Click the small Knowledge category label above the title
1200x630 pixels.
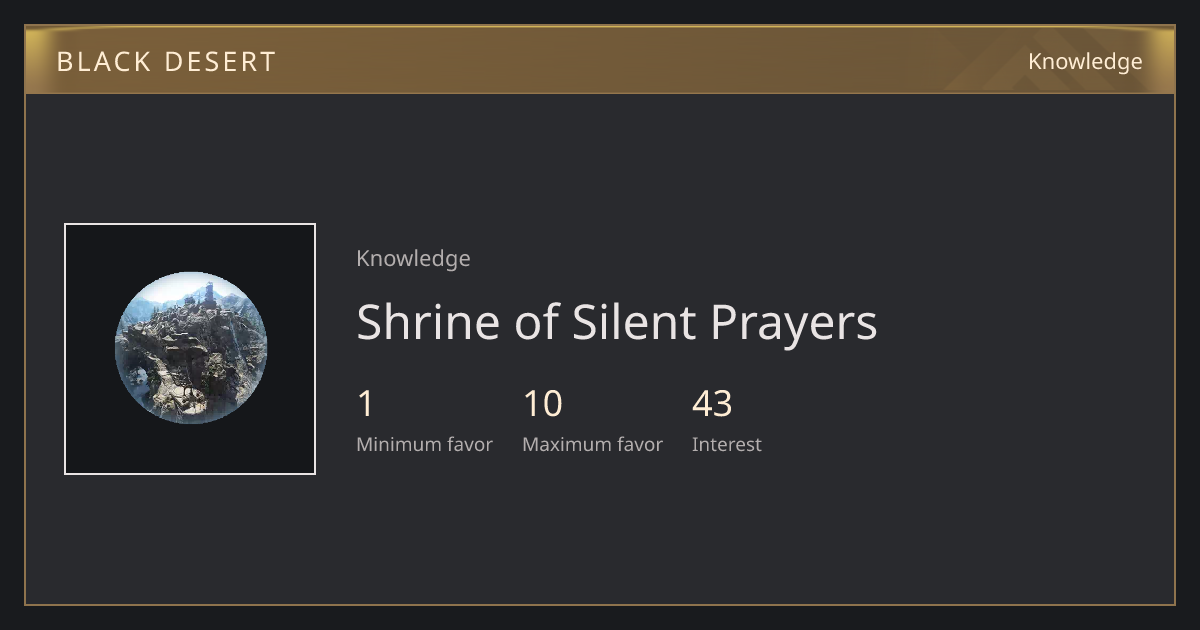click(413, 258)
